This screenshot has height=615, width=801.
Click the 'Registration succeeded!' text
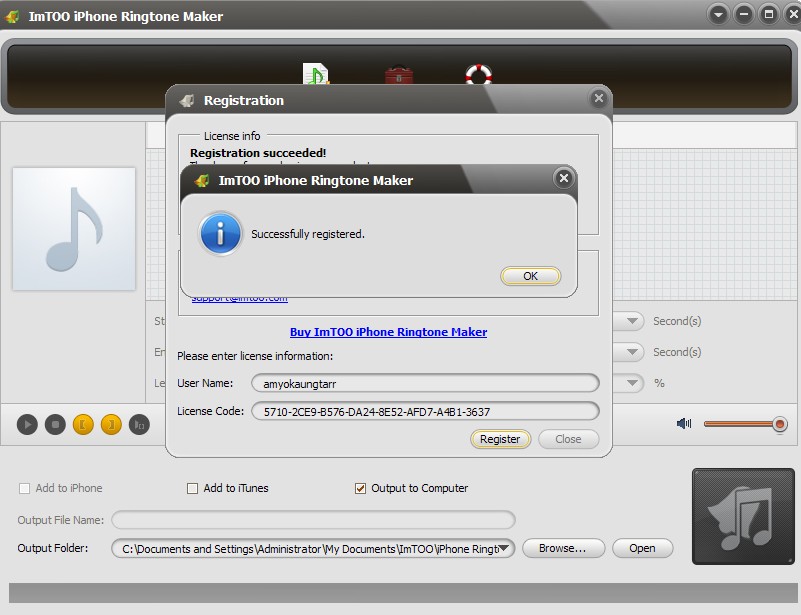click(258, 153)
